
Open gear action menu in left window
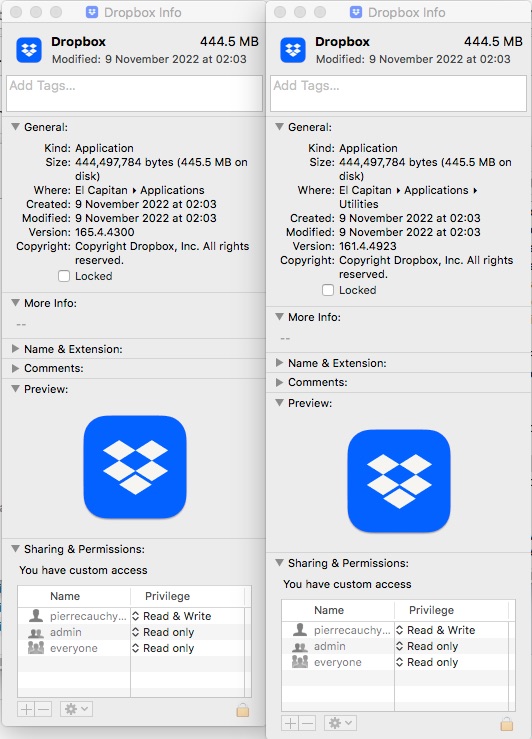76,709
